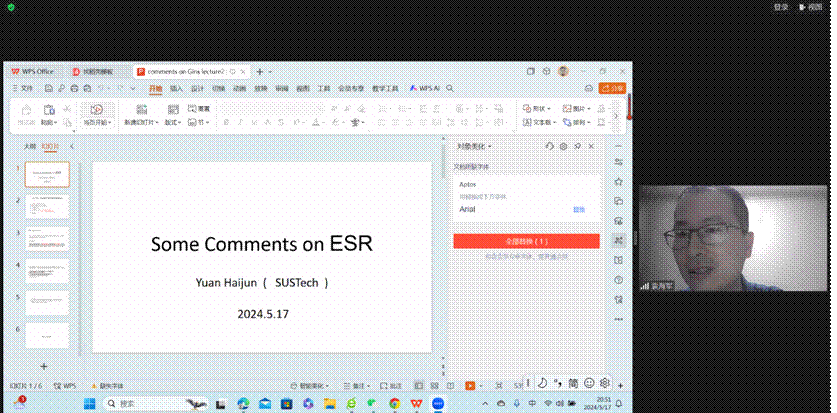Click the orange share button
This screenshot has width=837, height=413.
611,88
